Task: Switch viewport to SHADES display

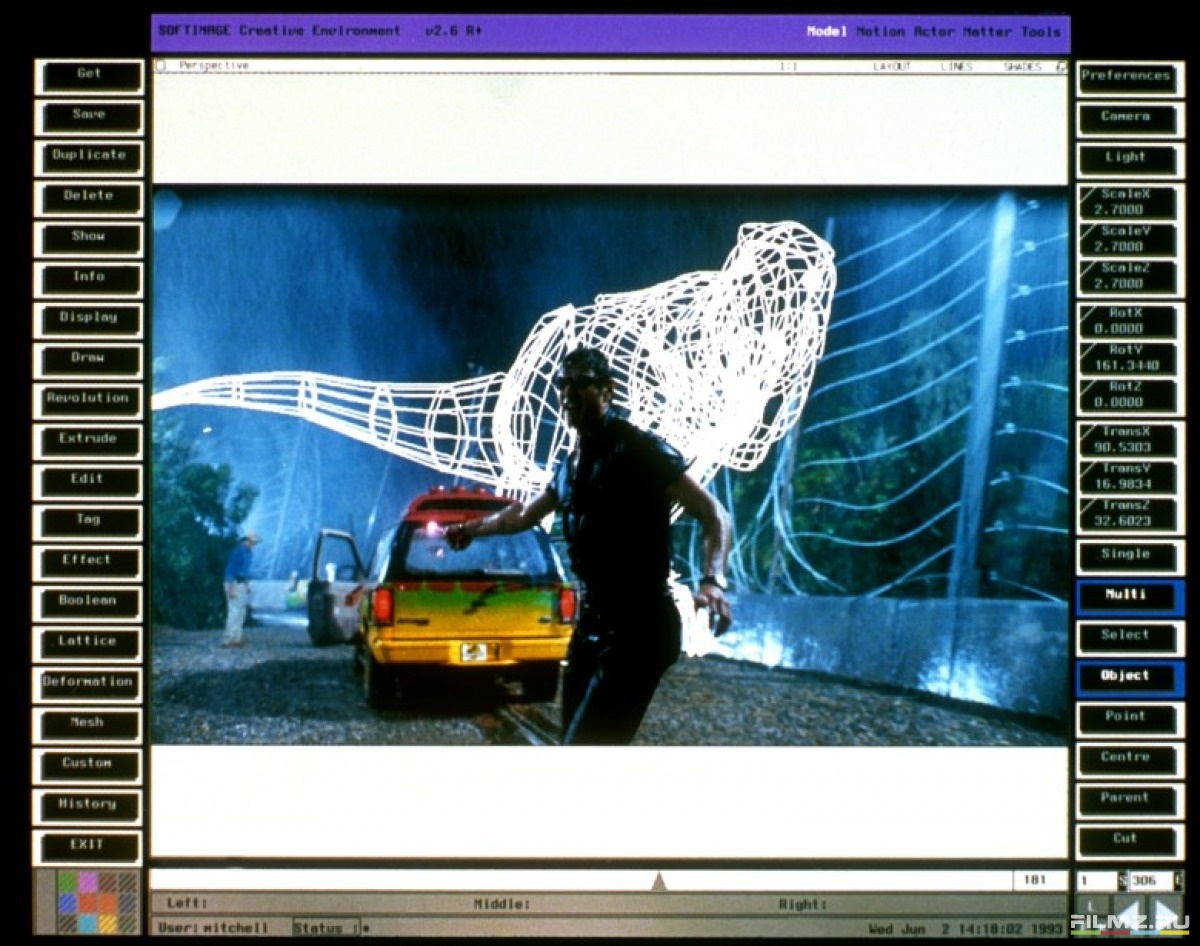Action: click(1023, 67)
